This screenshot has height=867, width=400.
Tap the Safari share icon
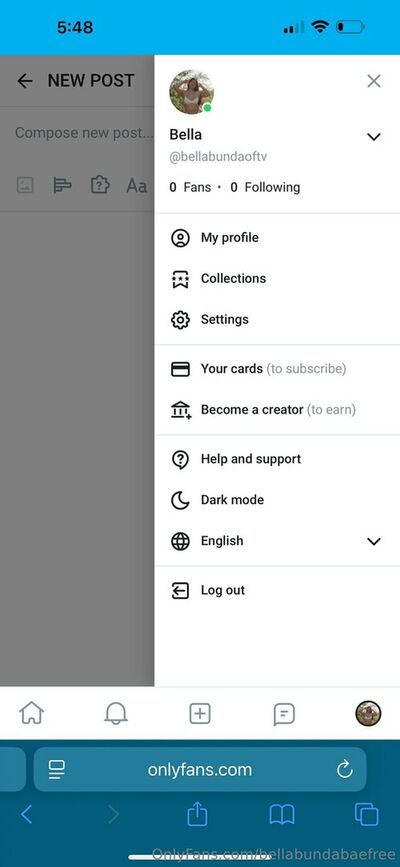coord(198,814)
